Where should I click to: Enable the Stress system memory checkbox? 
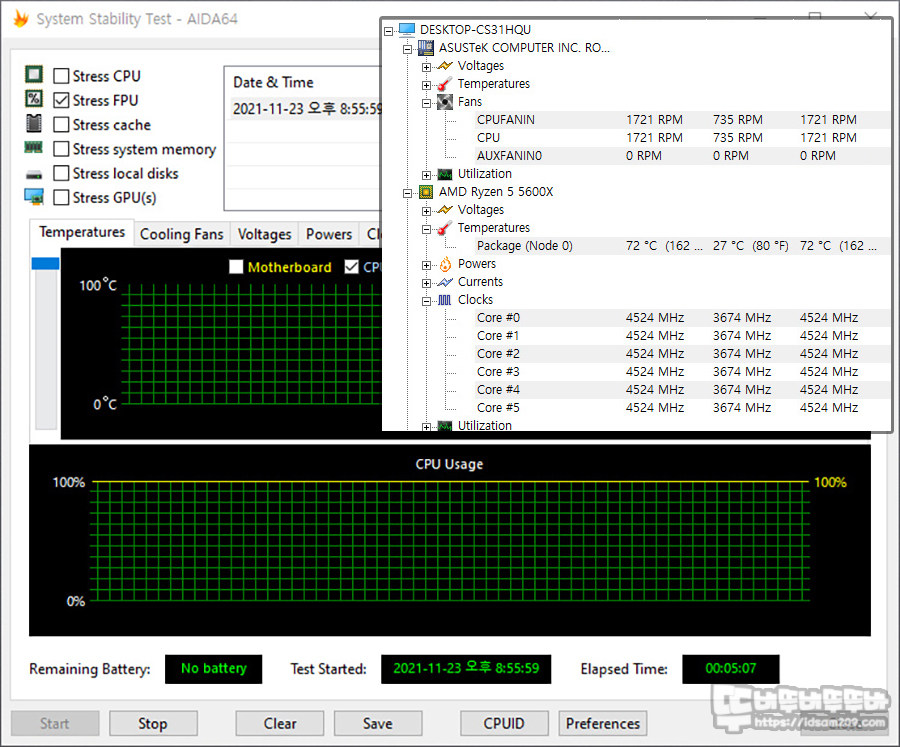[61, 149]
